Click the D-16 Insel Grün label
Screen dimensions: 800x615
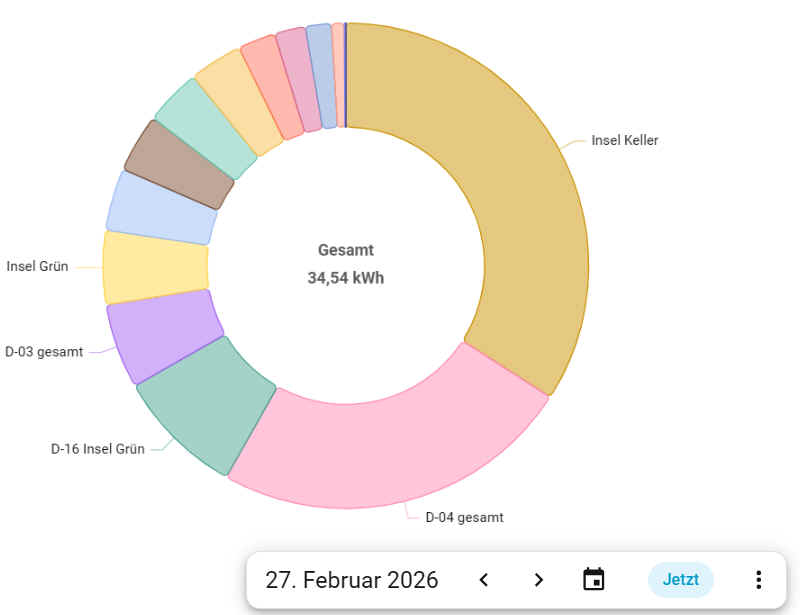98,449
